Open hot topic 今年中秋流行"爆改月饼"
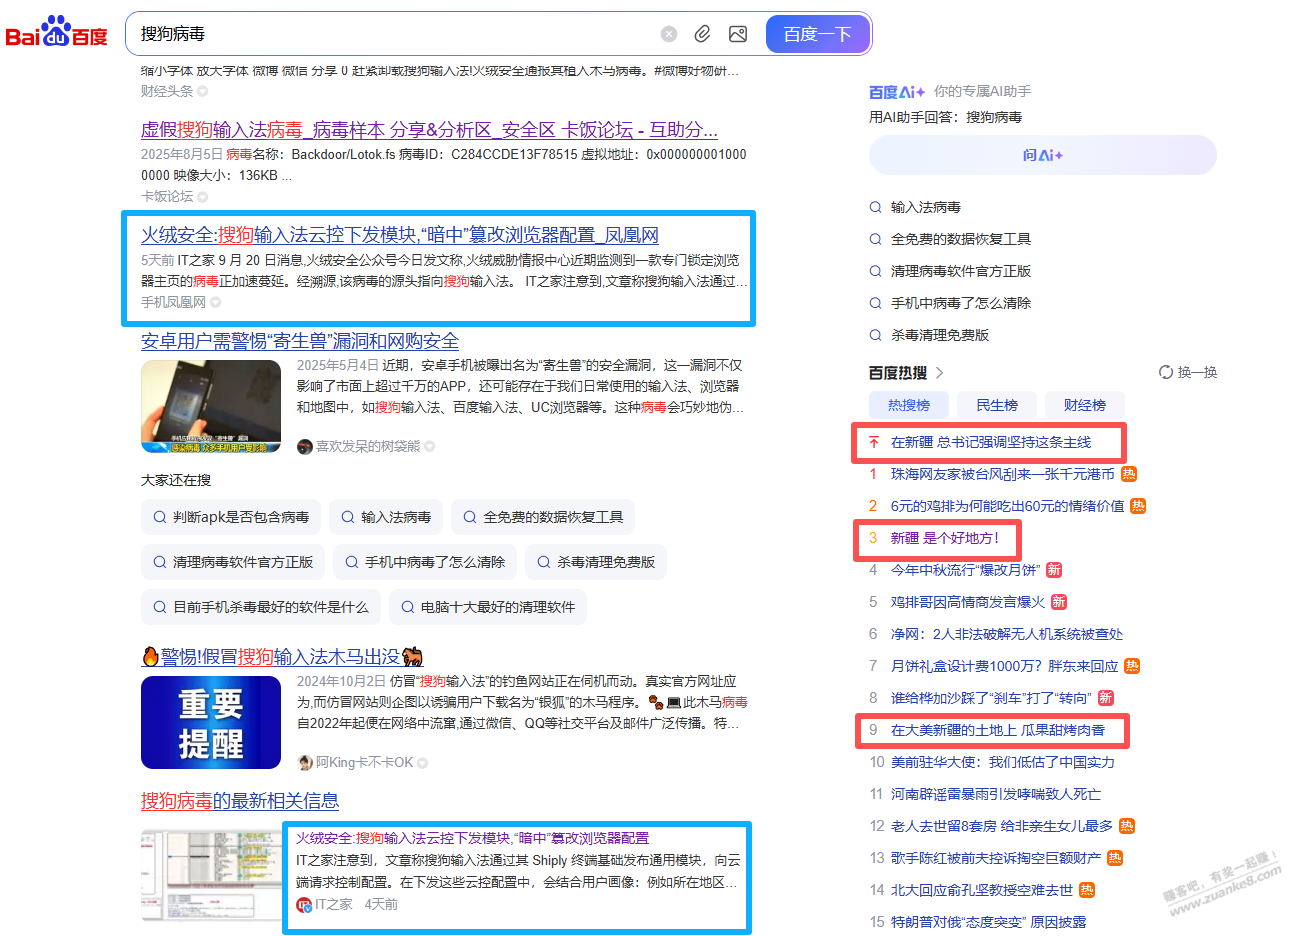Image resolution: width=1306 pixels, height=936 pixels. pyautogui.click(x=965, y=570)
